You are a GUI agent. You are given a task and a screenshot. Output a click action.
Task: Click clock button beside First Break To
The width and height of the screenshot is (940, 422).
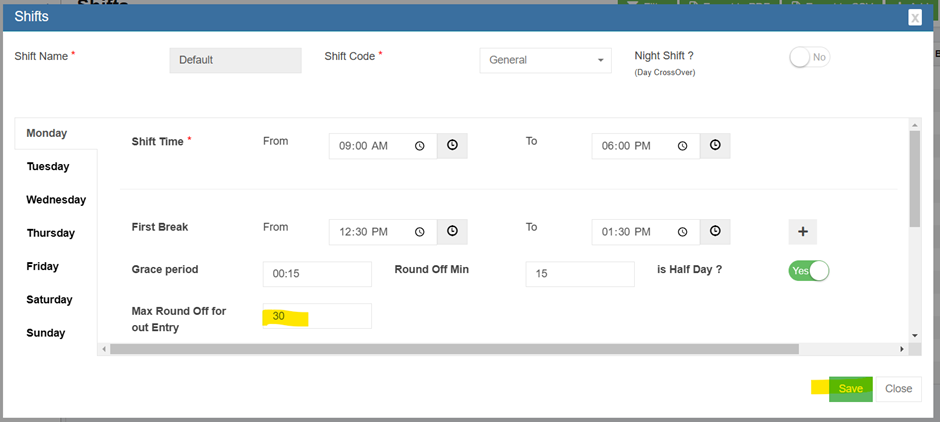pyautogui.click(x=715, y=232)
